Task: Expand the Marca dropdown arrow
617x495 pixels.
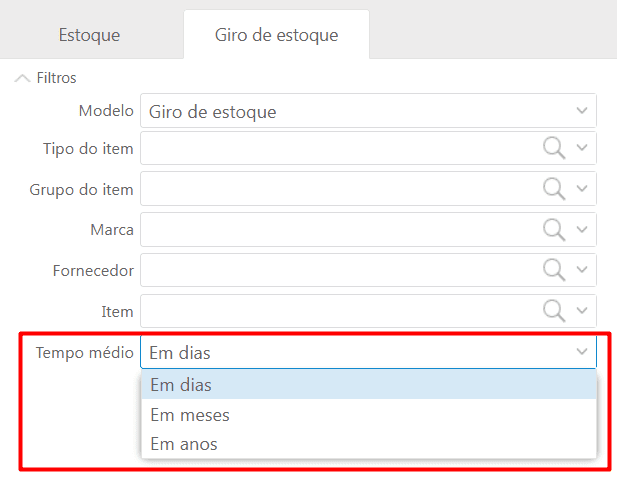Action: coord(582,229)
